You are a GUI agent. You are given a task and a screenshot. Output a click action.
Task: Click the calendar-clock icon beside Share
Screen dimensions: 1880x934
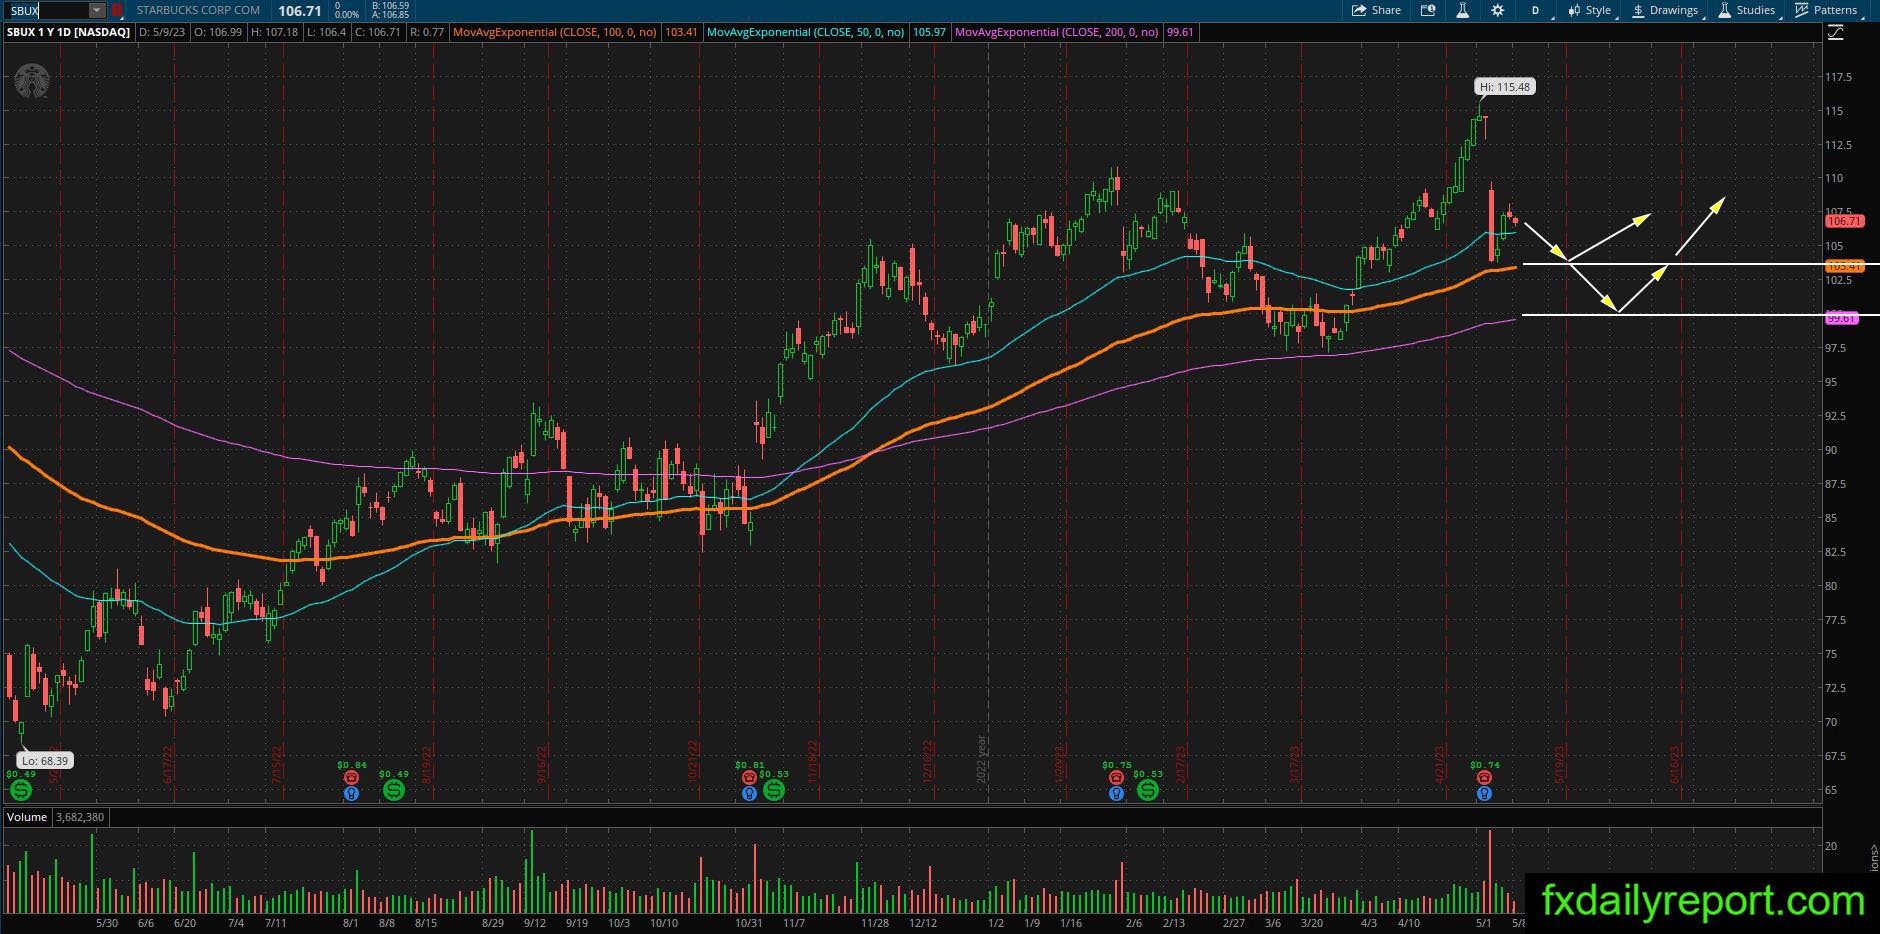1428,10
